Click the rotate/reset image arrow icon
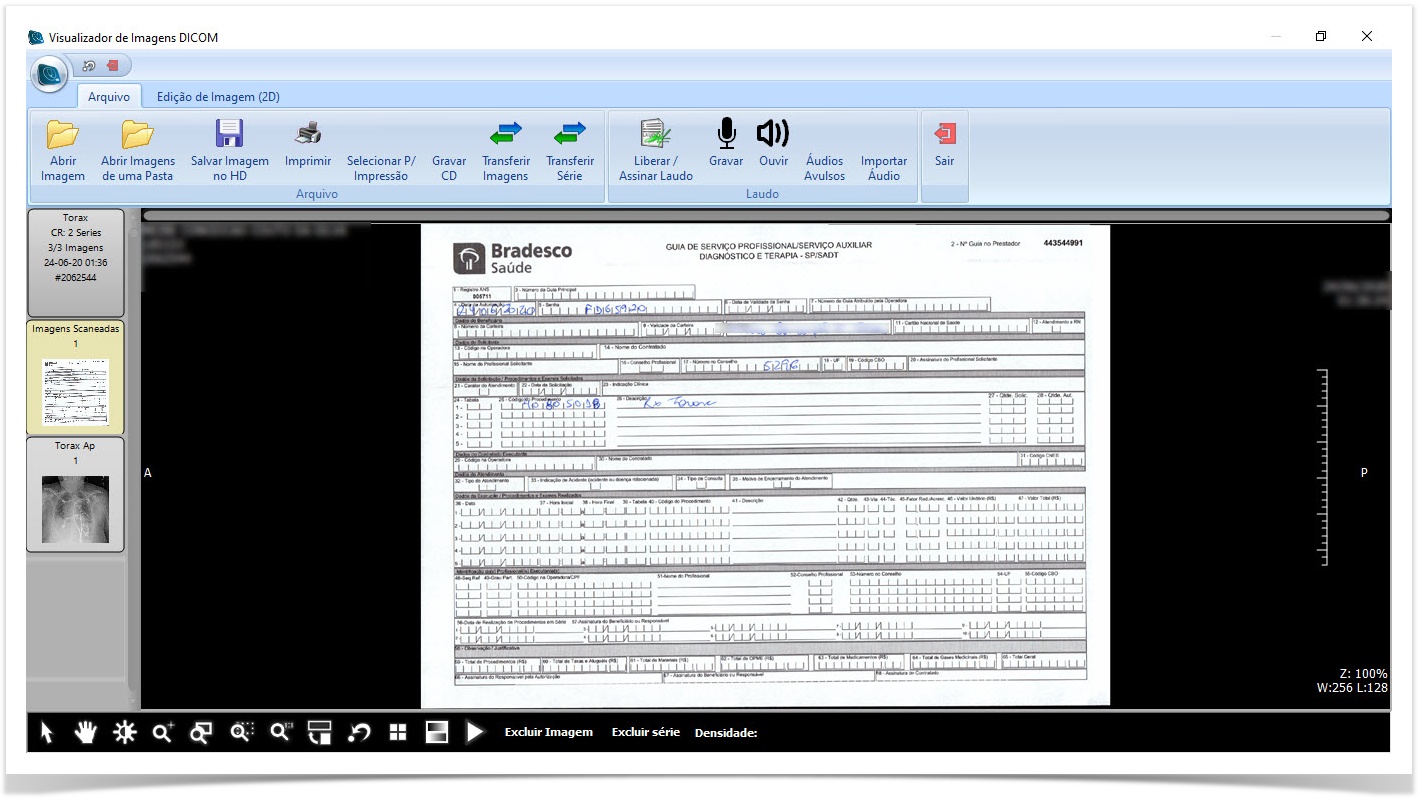Image resolution: width=1426 pixels, height=803 pixels. click(359, 733)
